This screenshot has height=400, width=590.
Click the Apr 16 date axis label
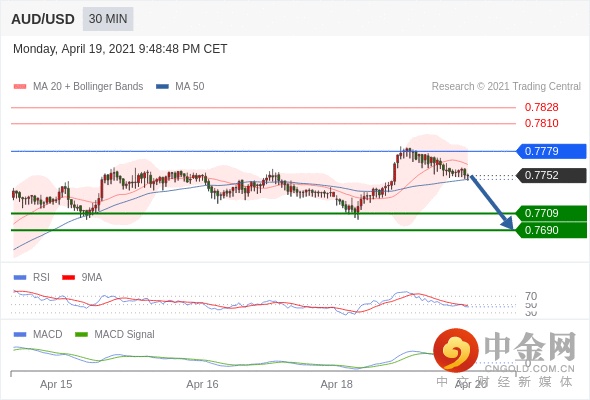pyautogui.click(x=202, y=384)
